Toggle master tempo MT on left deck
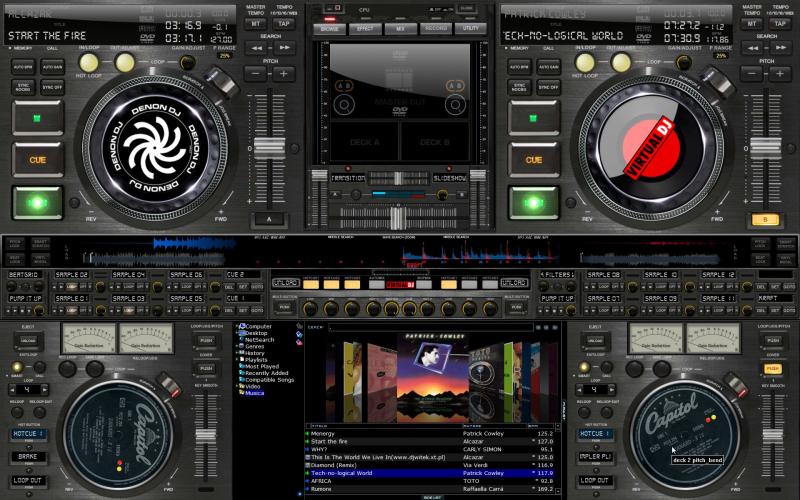The image size is (800, 500). 256,23
